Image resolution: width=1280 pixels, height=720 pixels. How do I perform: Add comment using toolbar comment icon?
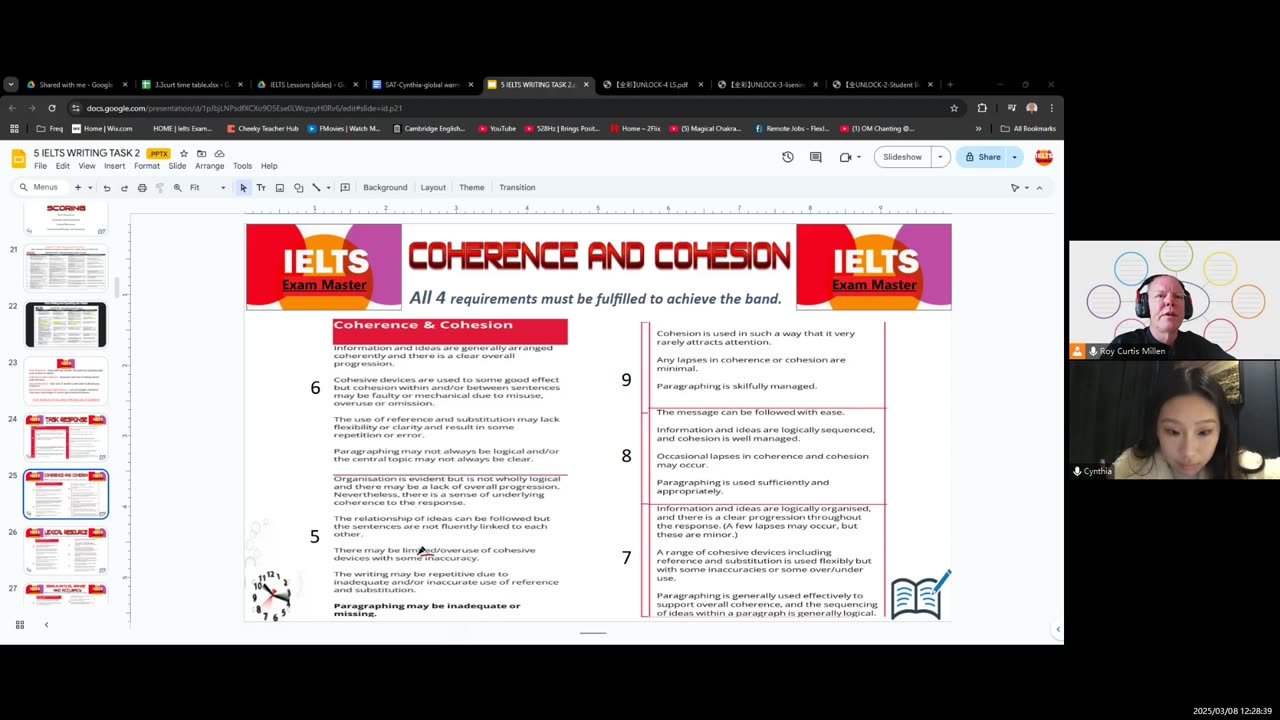[x=345, y=187]
